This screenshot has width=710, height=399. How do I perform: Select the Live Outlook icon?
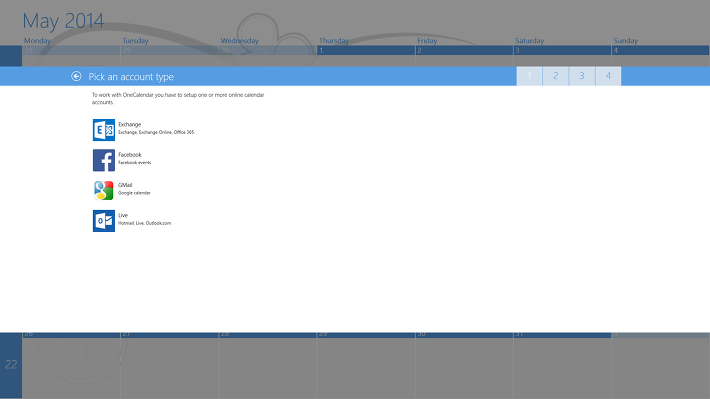pyautogui.click(x=104, y=221)
